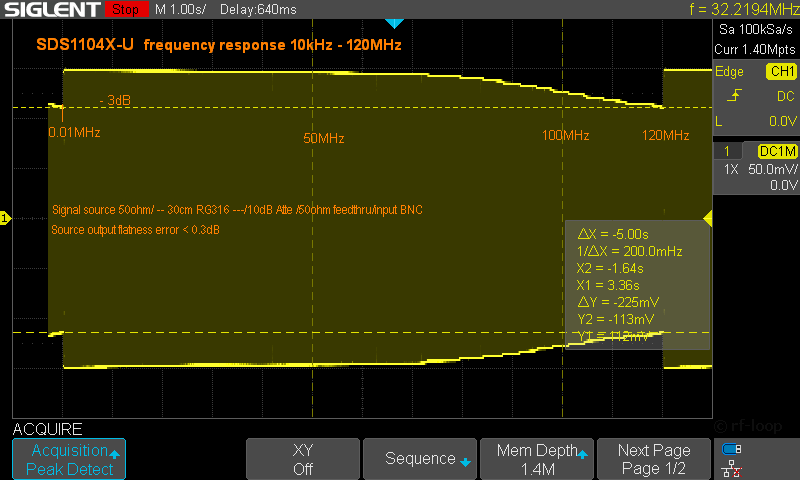800x480 pixels.
Task: Open the Acquisition Peak Detect menu
Action: (69, 459)
